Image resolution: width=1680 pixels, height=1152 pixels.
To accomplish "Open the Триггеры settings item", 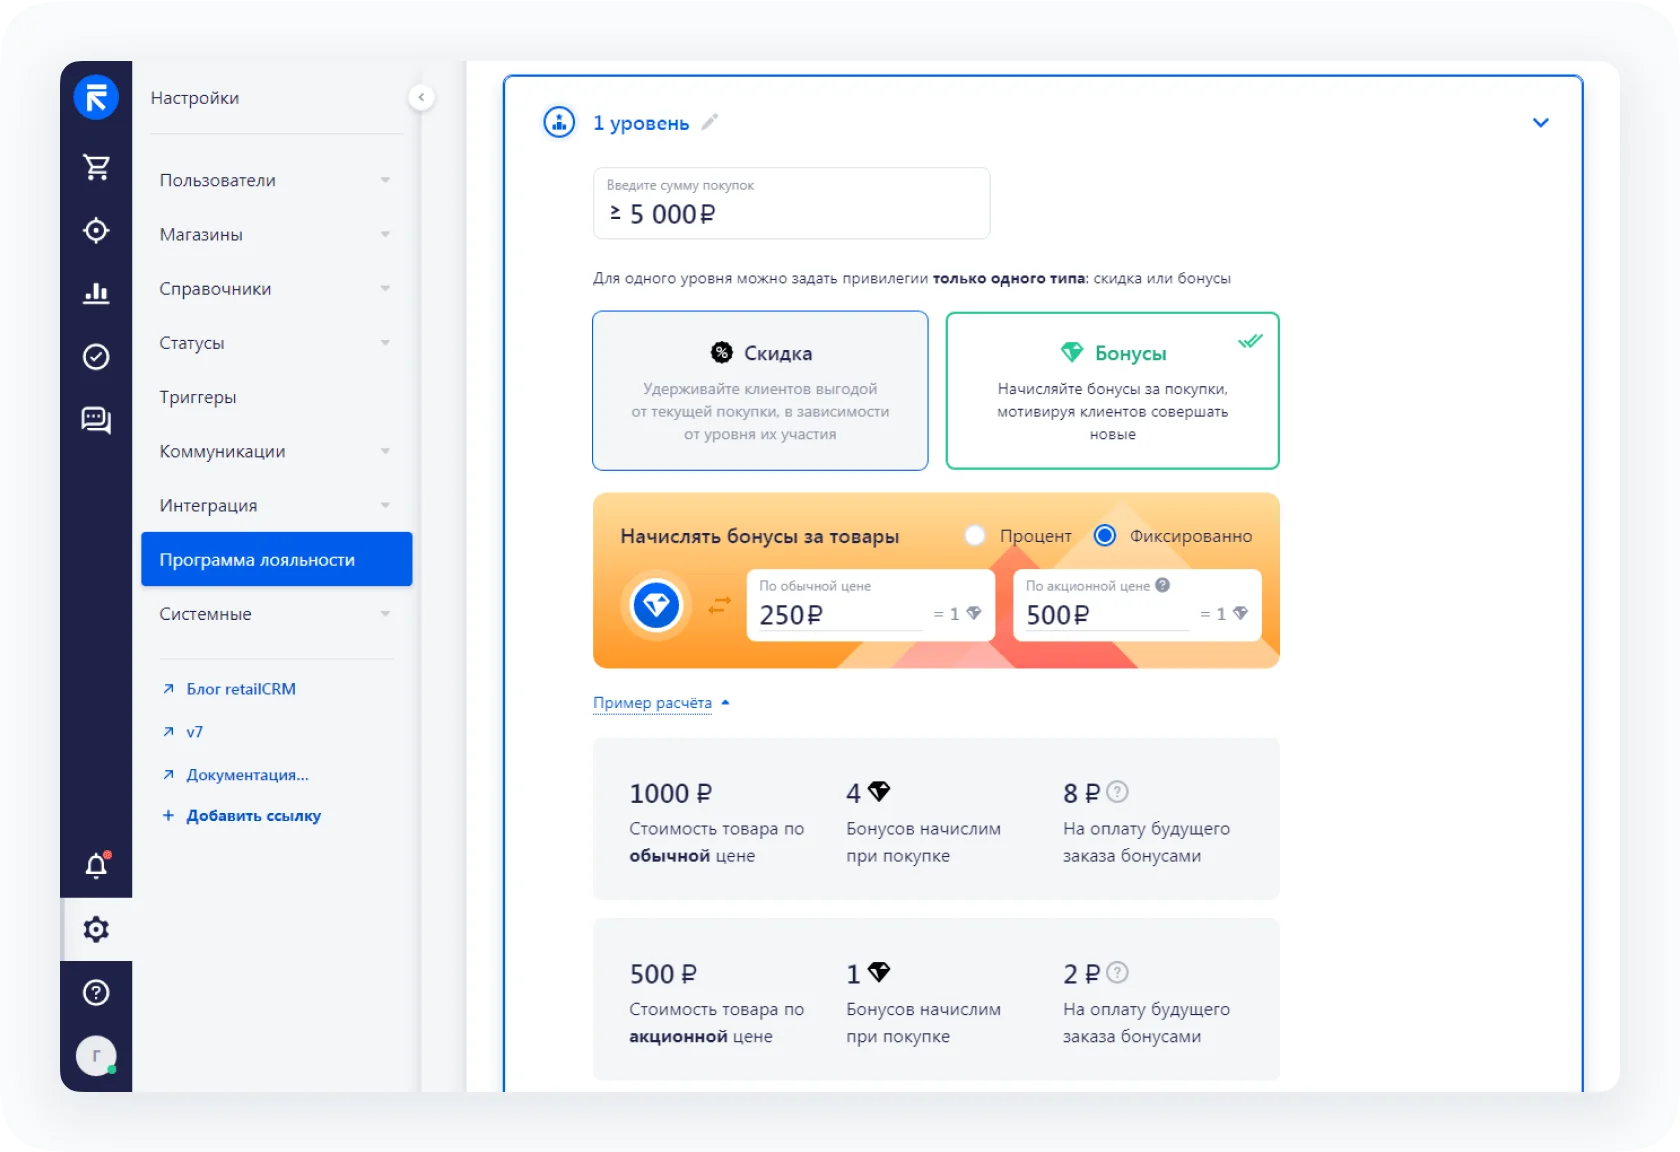I will click(198, 397).
